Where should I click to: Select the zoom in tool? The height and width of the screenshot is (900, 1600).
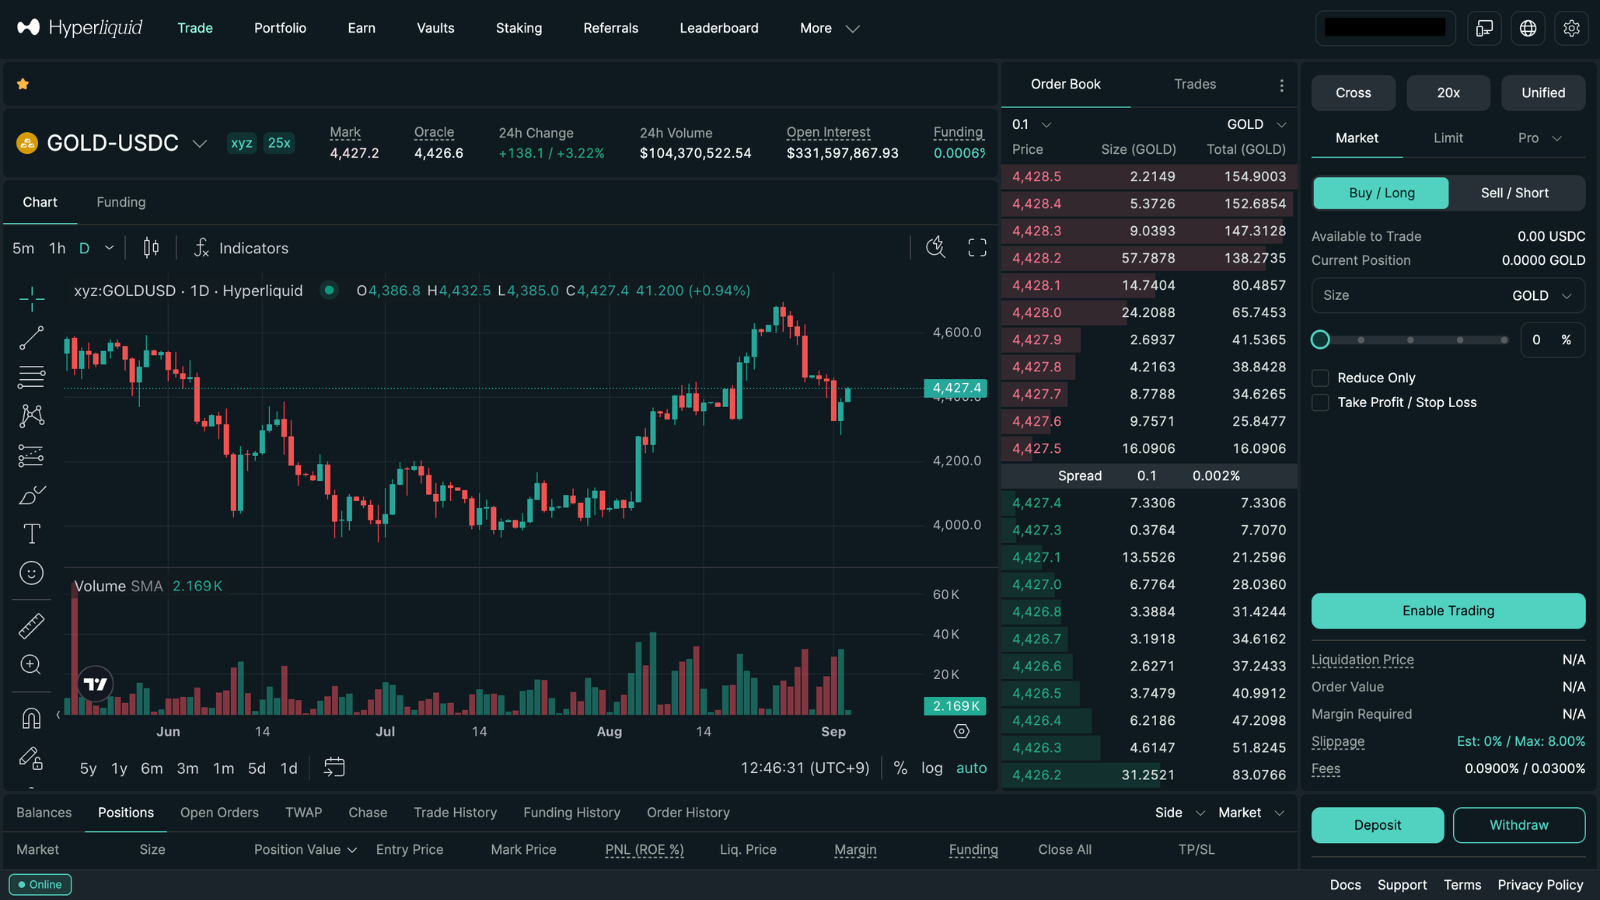pyautogui.click(x=32, y=665)
